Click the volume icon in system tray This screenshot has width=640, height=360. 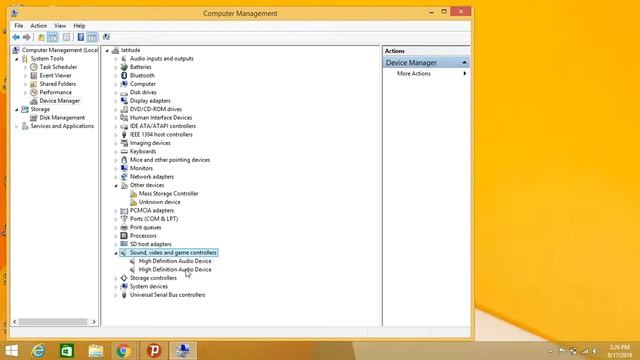click(595, 351)
